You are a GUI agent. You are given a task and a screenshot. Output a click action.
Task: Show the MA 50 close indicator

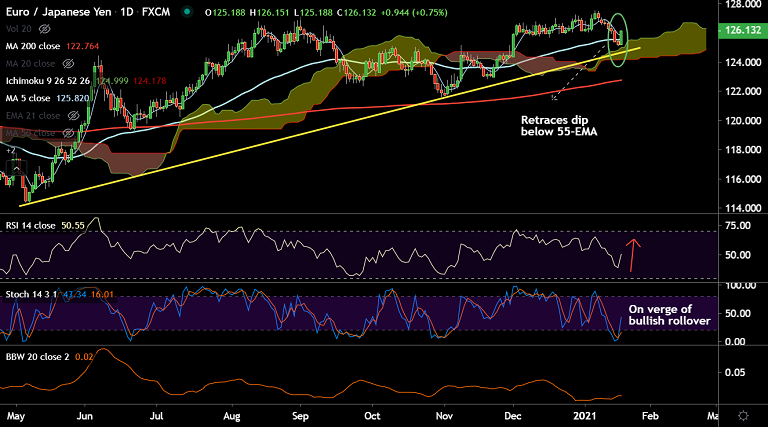[69, 133]
